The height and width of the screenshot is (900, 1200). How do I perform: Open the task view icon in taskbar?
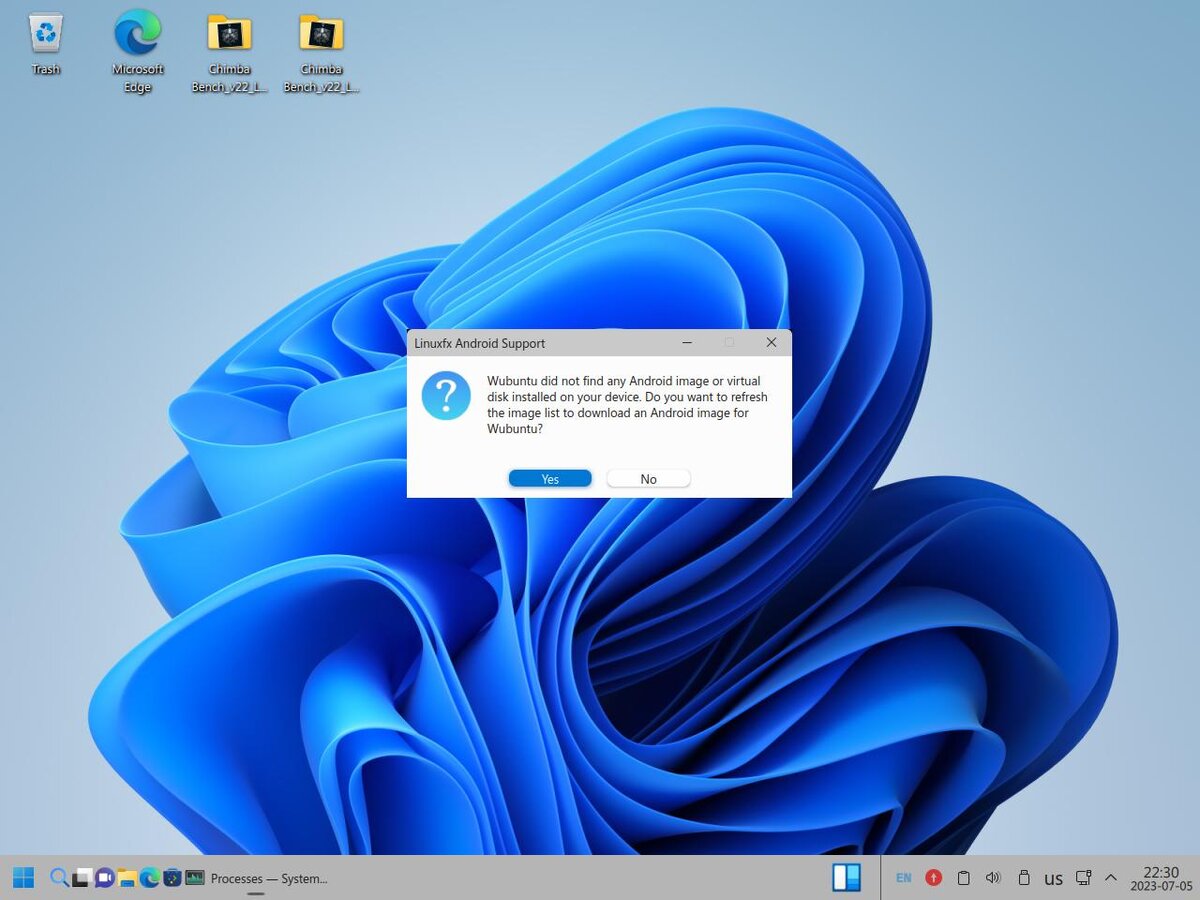(81, 878)
